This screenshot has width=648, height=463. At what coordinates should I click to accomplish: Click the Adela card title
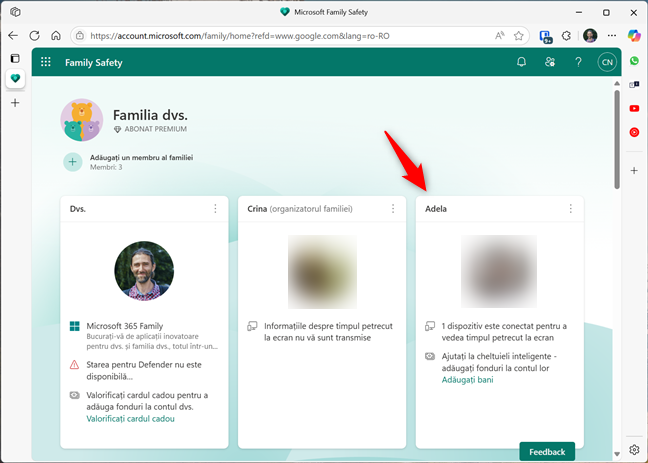pyautogui.click(x=436, y=209)
